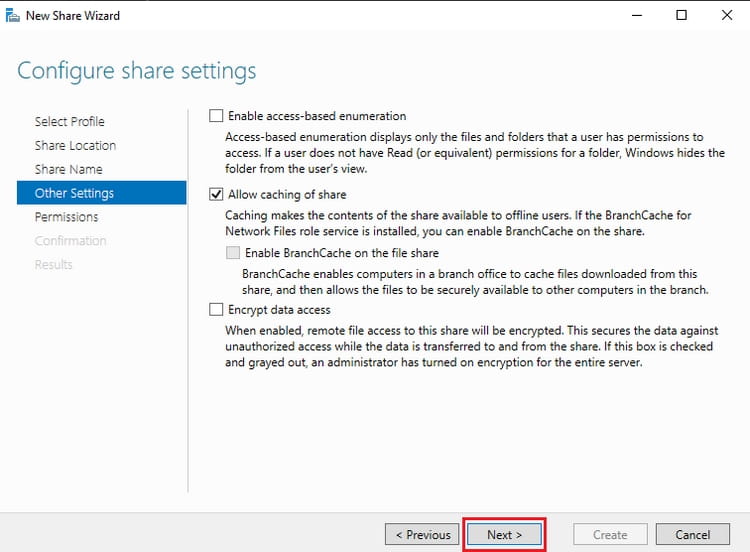Viewport: 750px width, 552px height.
Task: Select the disabled Confirmation step
Action: pos(70,241)
